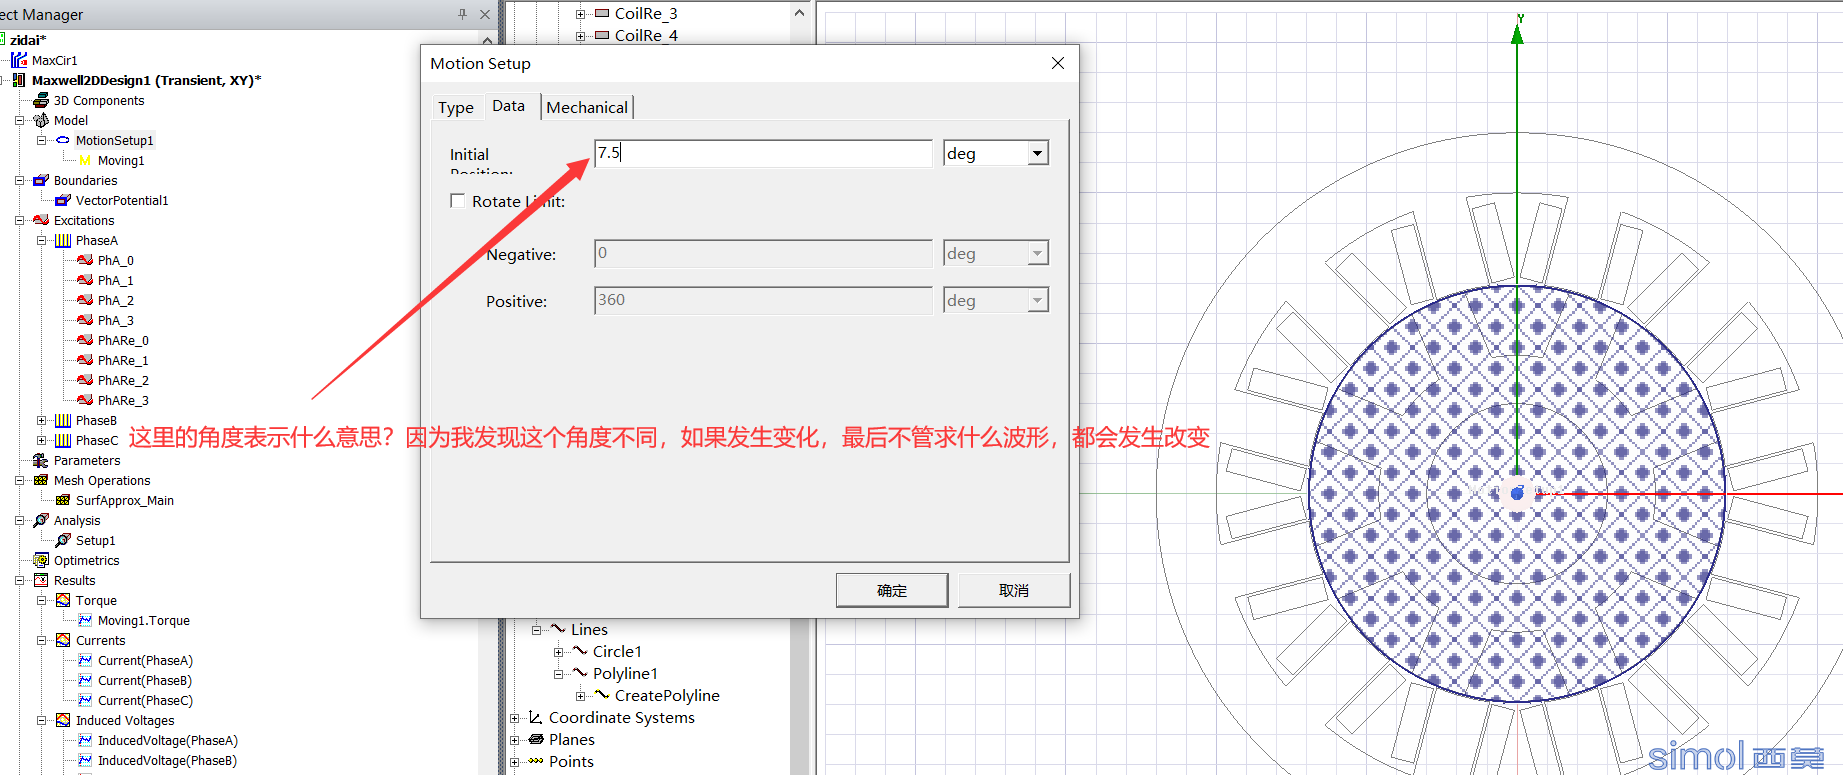1843x775 pixels.
Task: Click the Negative limit input field
Action: click(763, 253)
